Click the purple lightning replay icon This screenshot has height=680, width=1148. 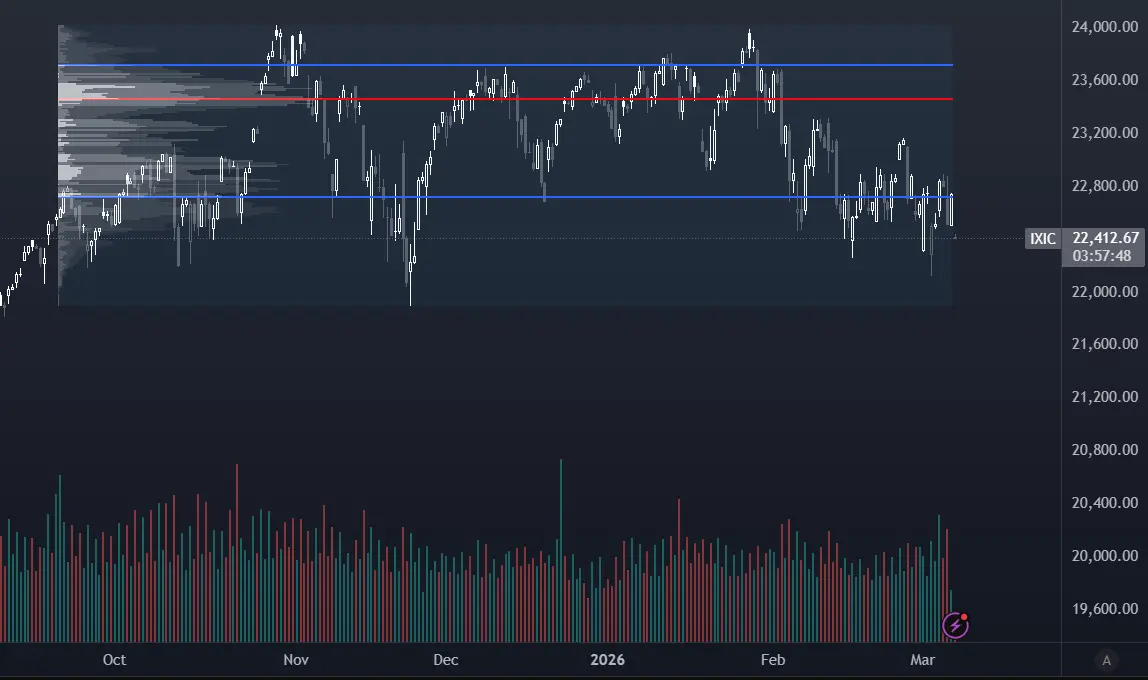pos(955,625)
